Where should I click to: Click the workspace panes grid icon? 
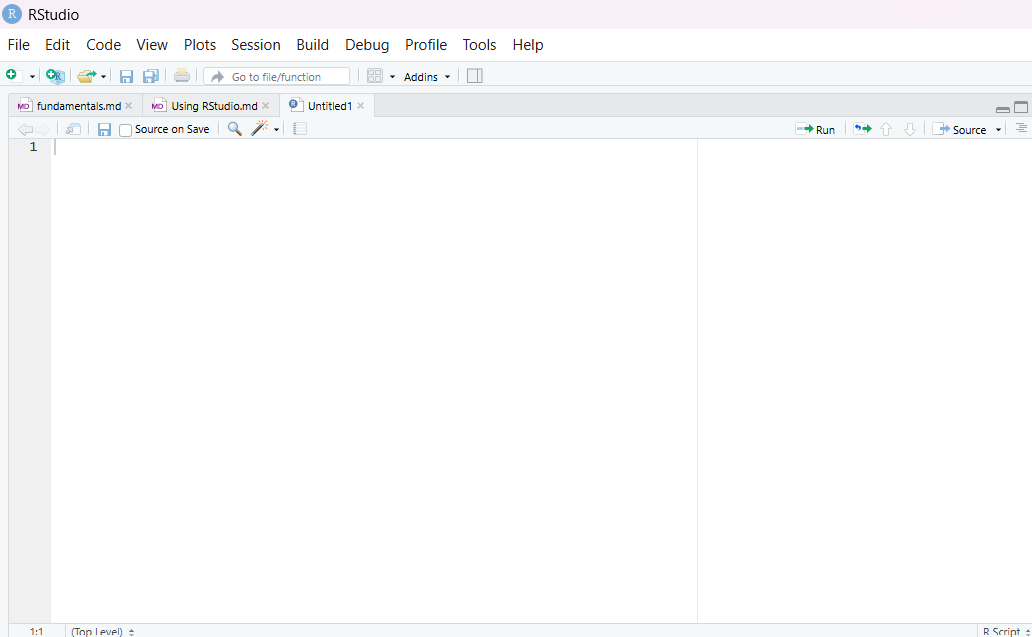374,76
